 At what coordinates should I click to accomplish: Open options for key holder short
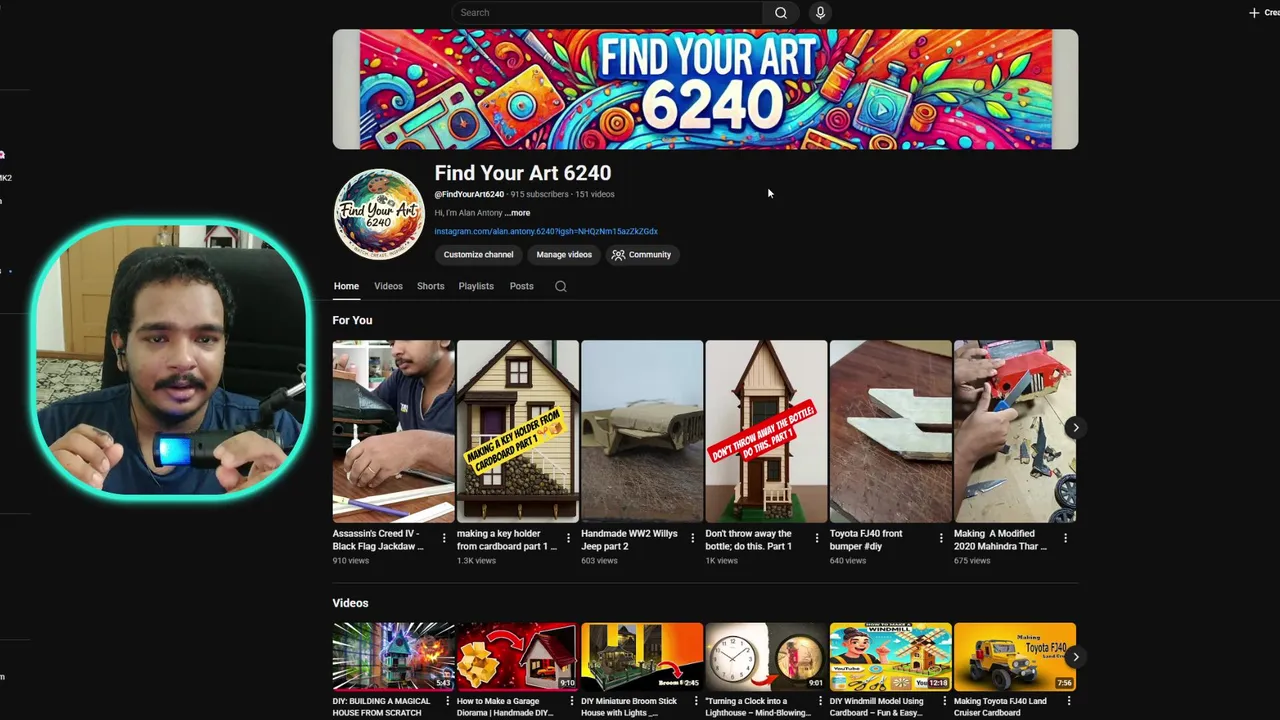(568, 538)
